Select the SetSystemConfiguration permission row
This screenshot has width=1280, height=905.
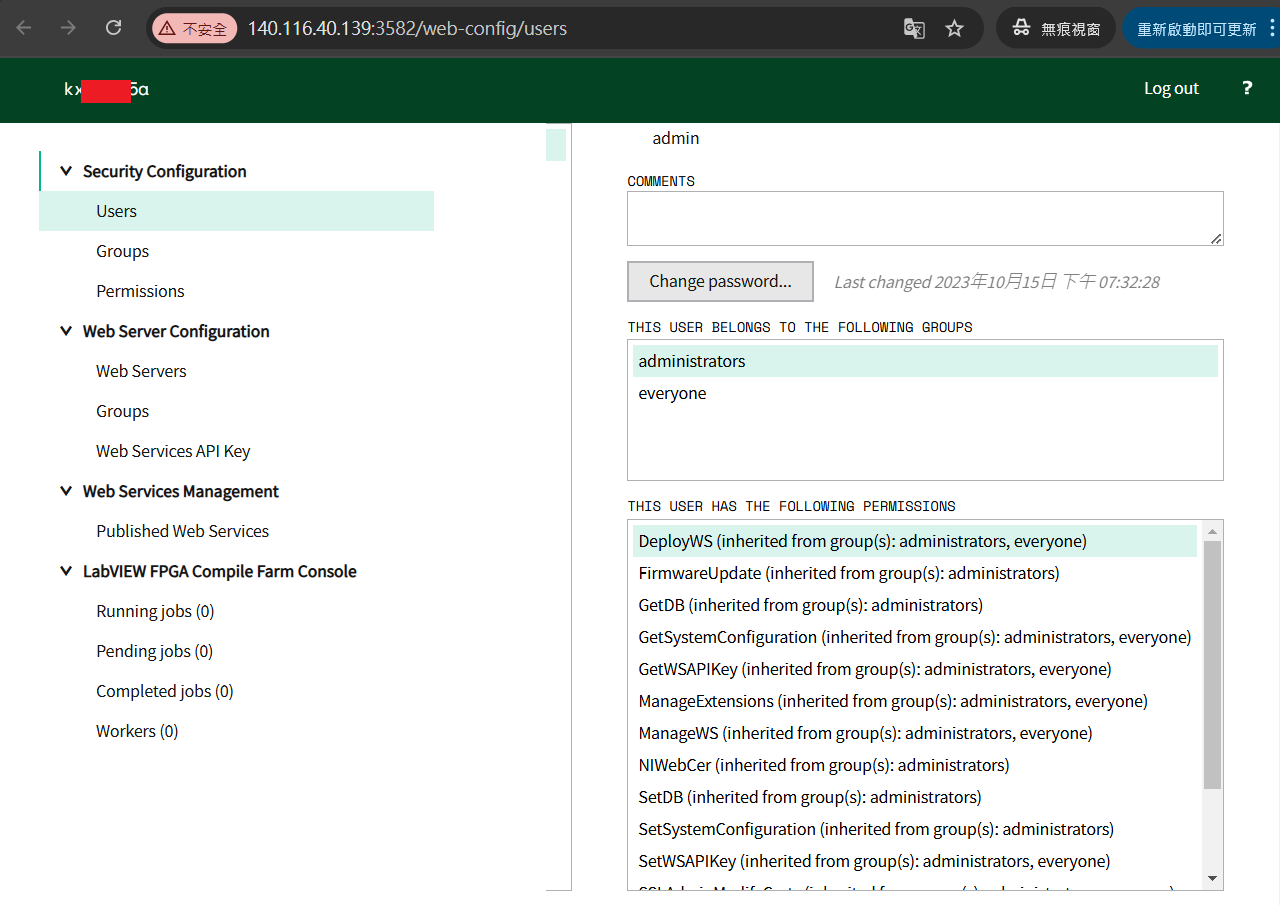click(x=915, y=829)
